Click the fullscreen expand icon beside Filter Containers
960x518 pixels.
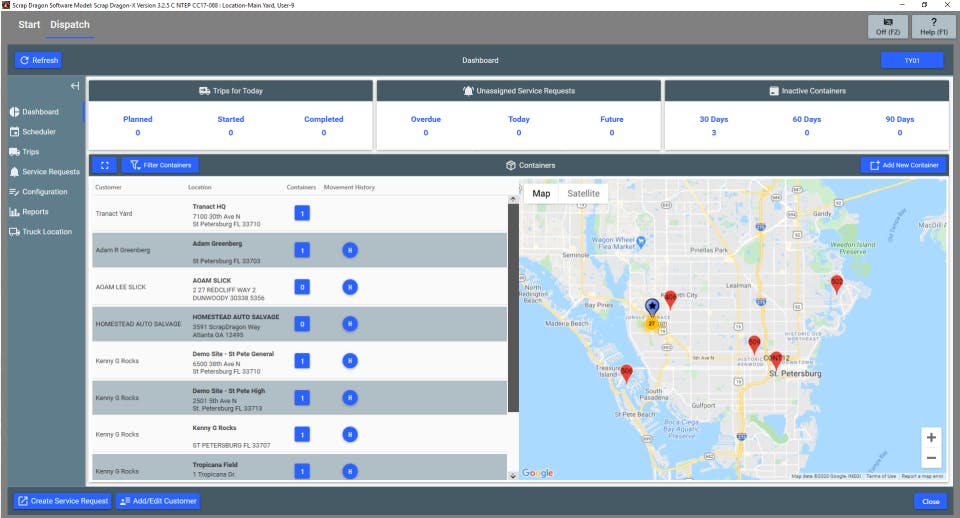(x=103, y=165)
